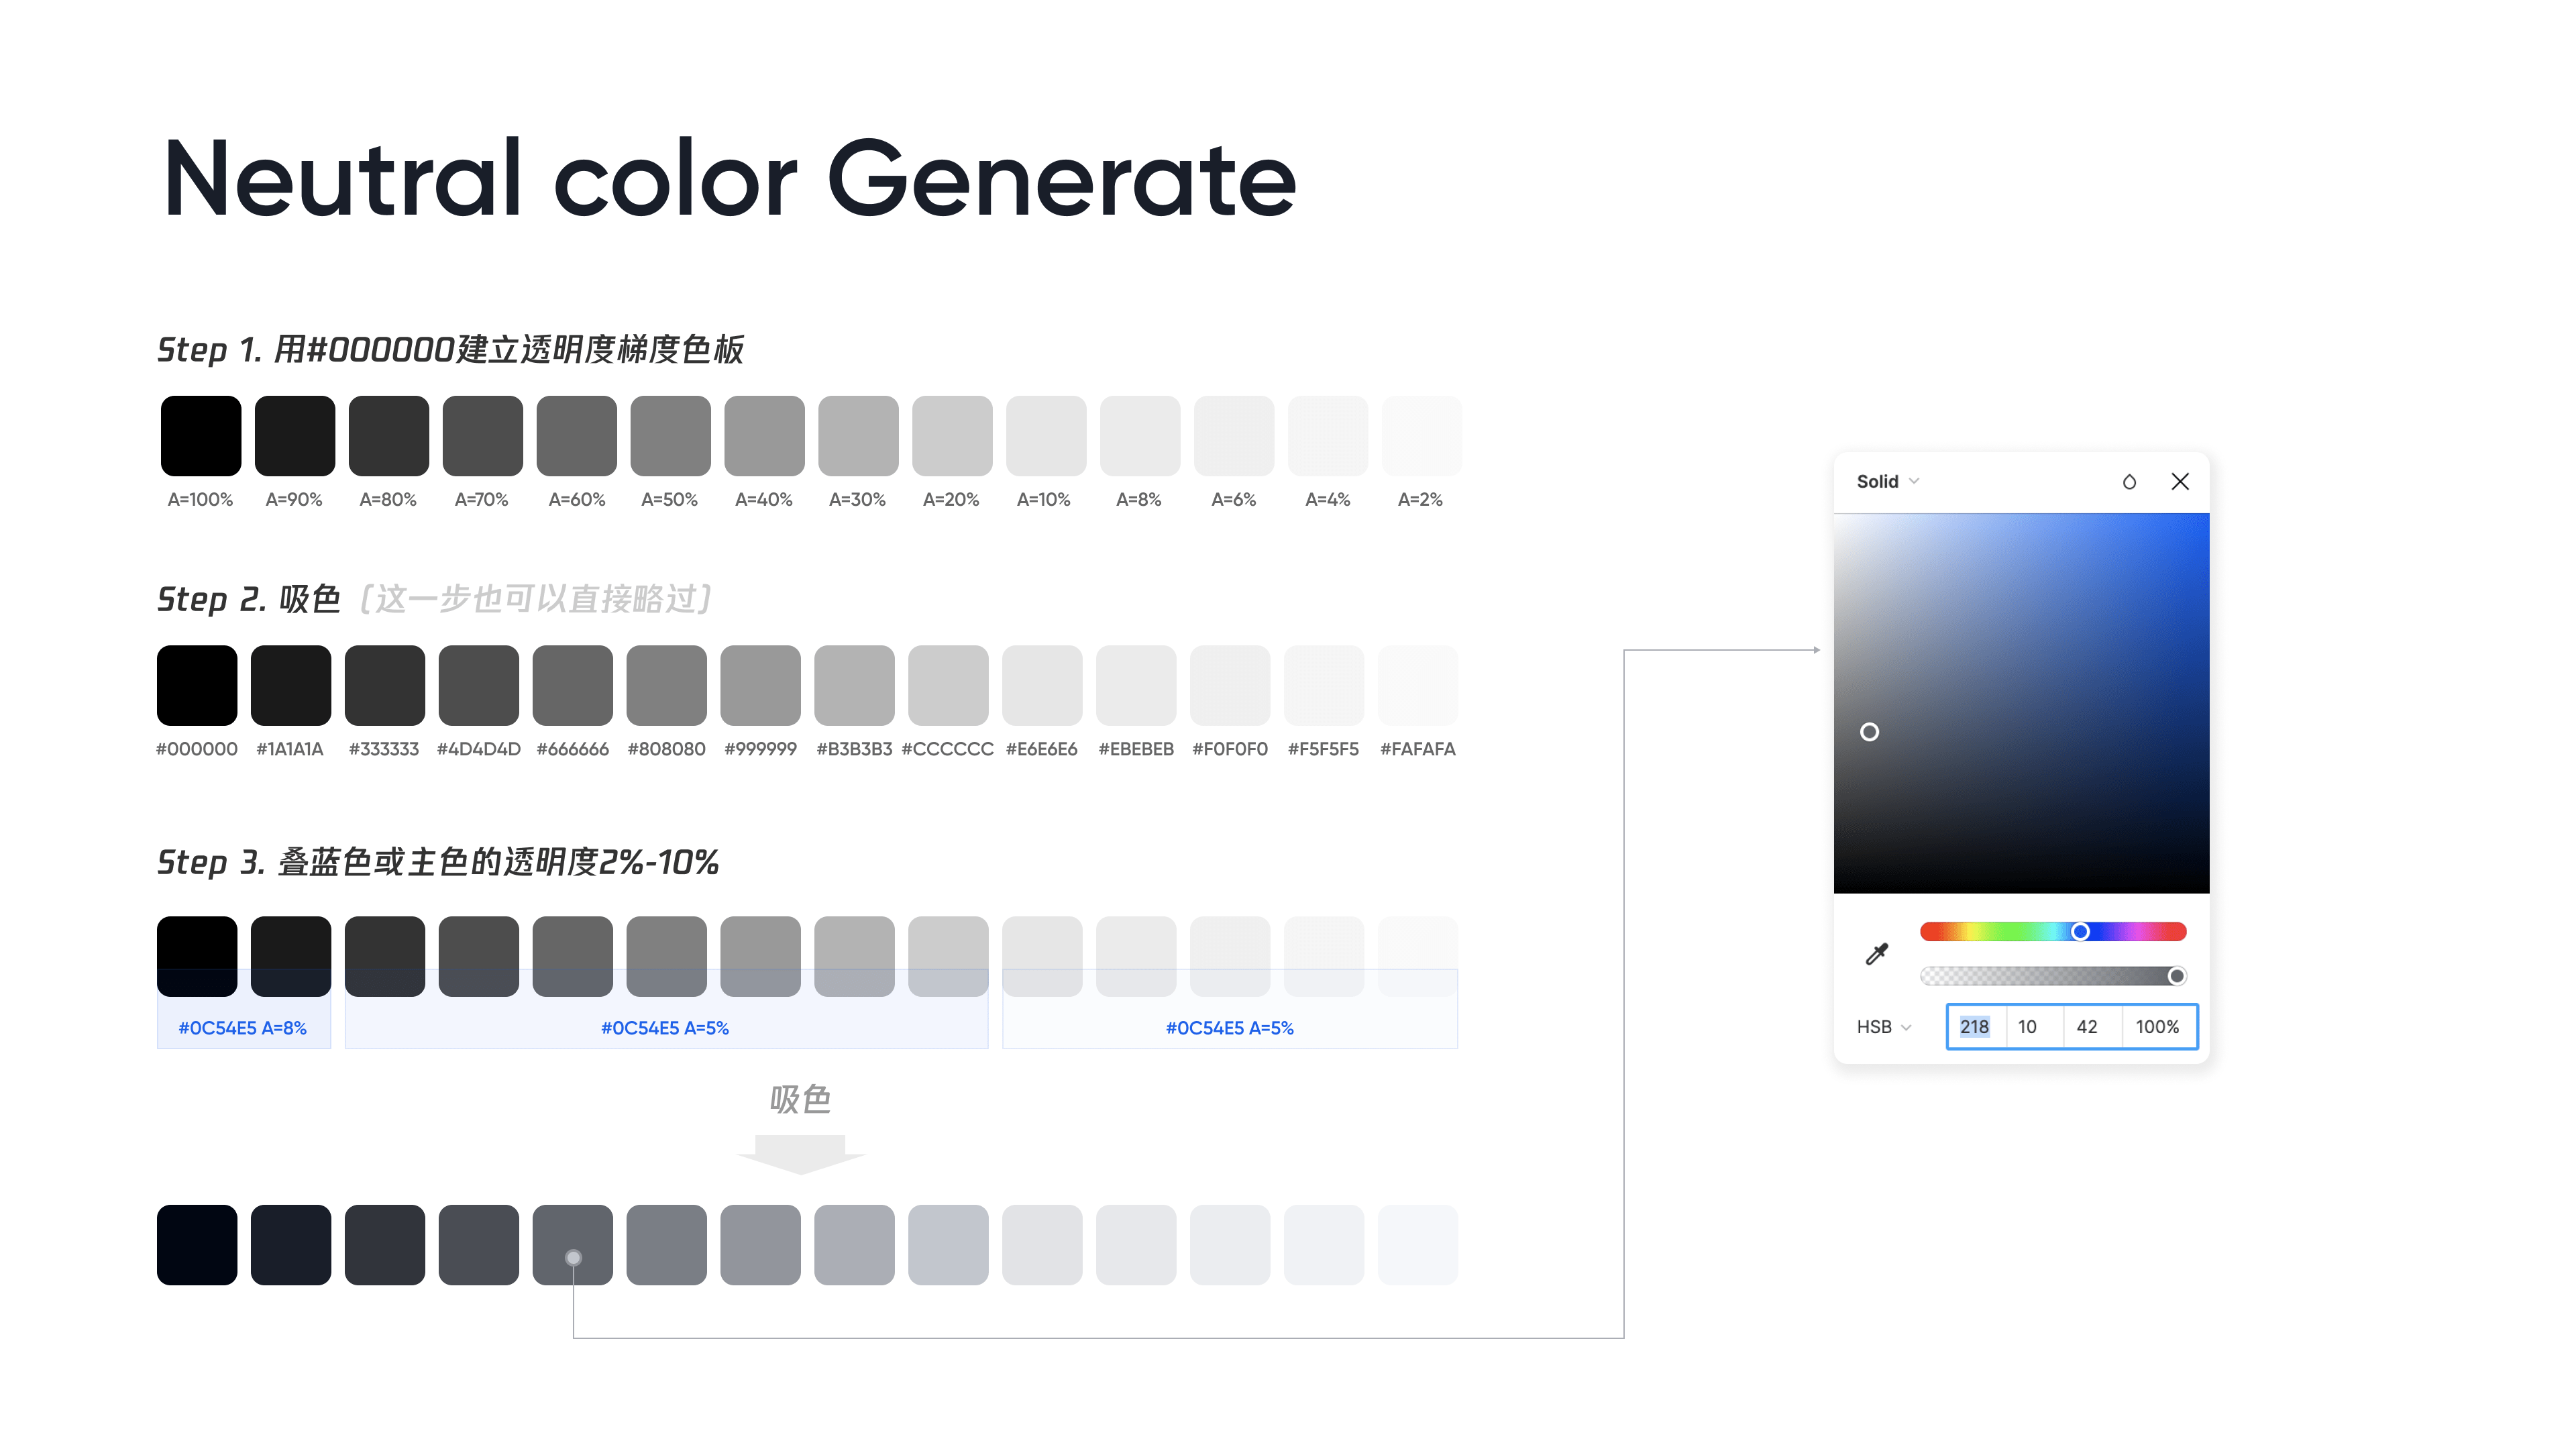
Task: Close the color picker panel
Action: pos(2180,482)
